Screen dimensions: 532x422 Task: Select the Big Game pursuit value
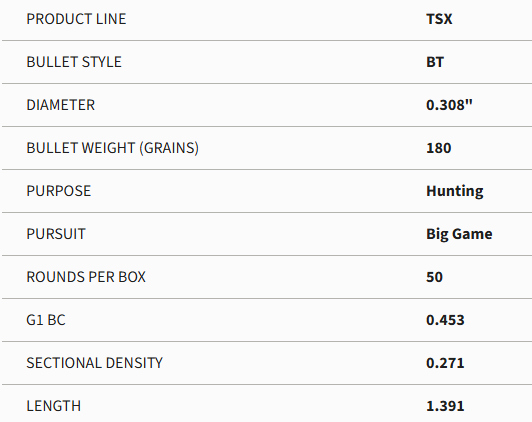point(459,234)
